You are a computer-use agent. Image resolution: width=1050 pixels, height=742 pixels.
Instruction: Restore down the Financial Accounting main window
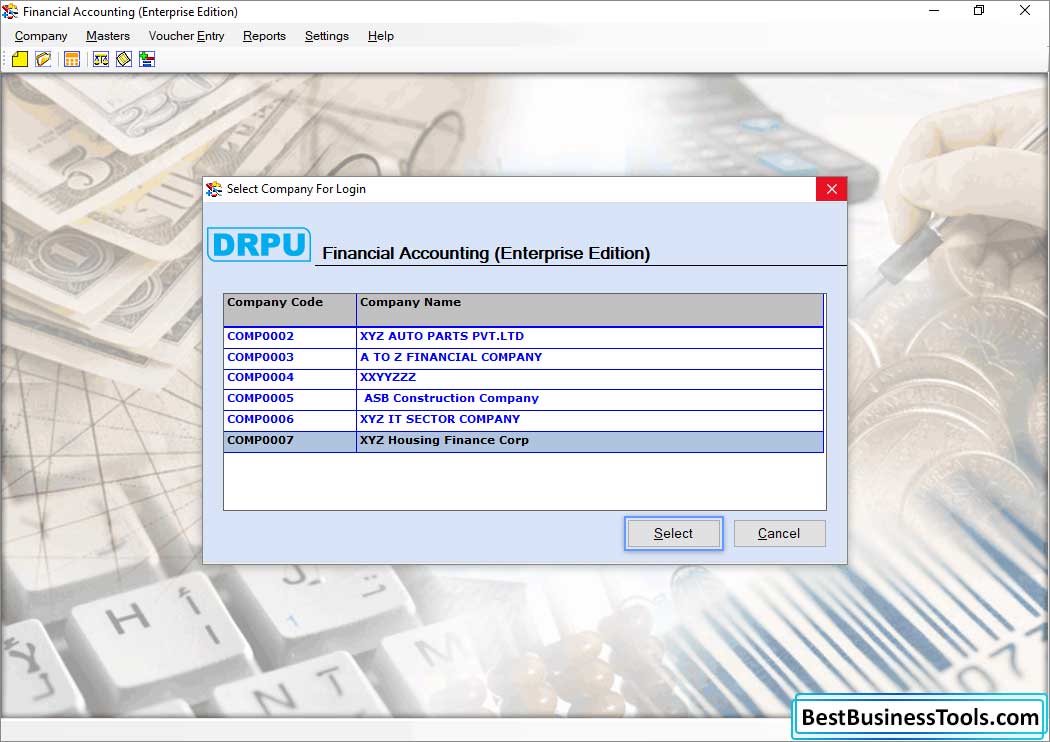[x=979, y=11]
